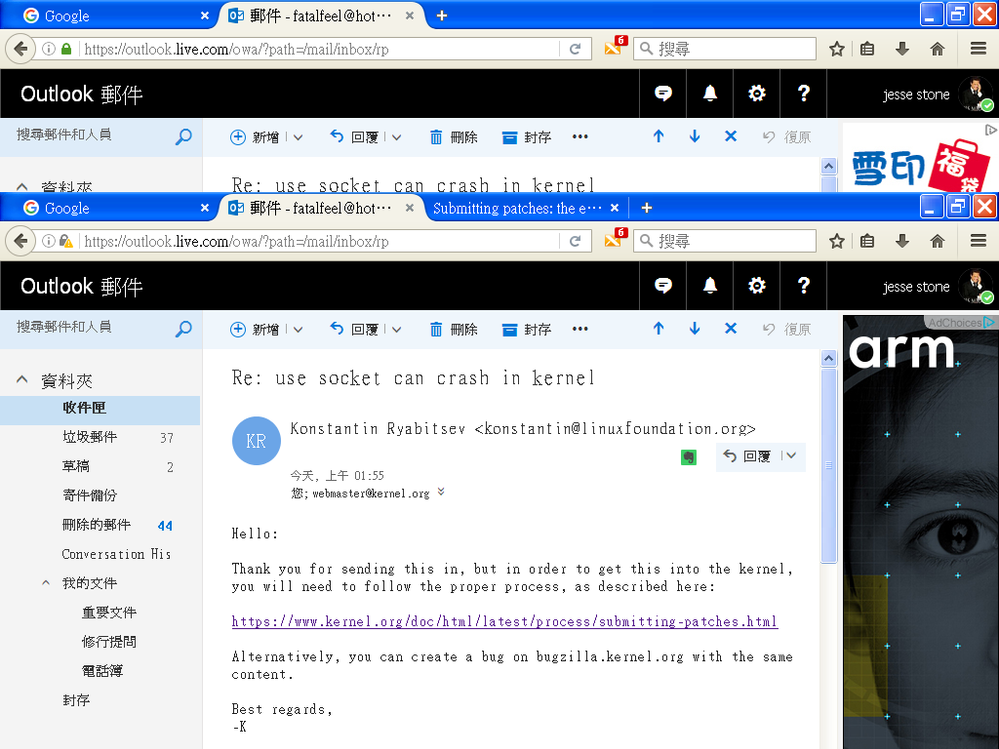Screen dimensions: 999x749
Task: Click home icon in front window browser toolbar
Action: point(937,241)
